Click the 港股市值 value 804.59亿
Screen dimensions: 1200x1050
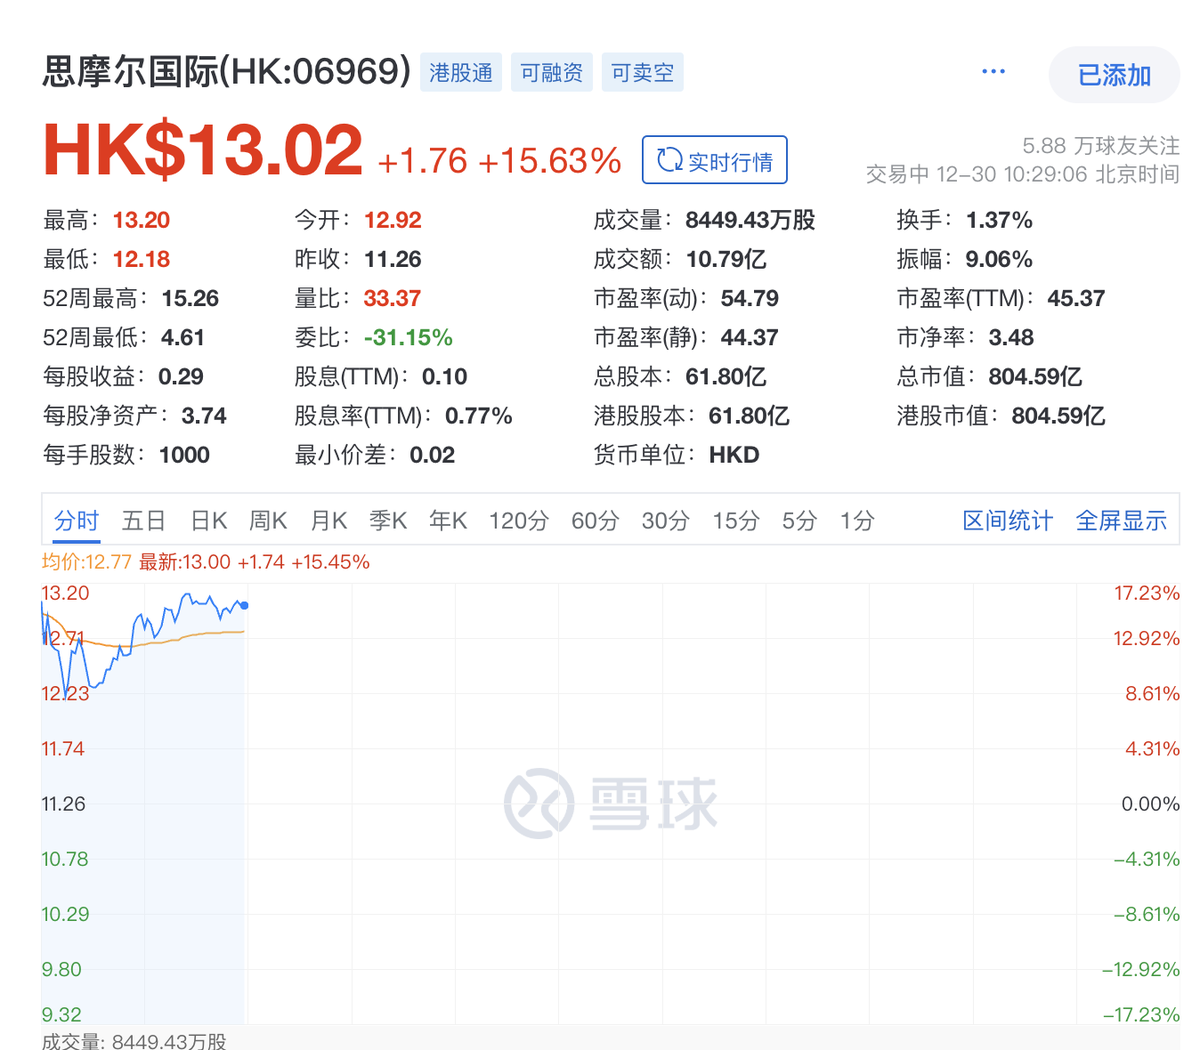(x=1058, y=415)
